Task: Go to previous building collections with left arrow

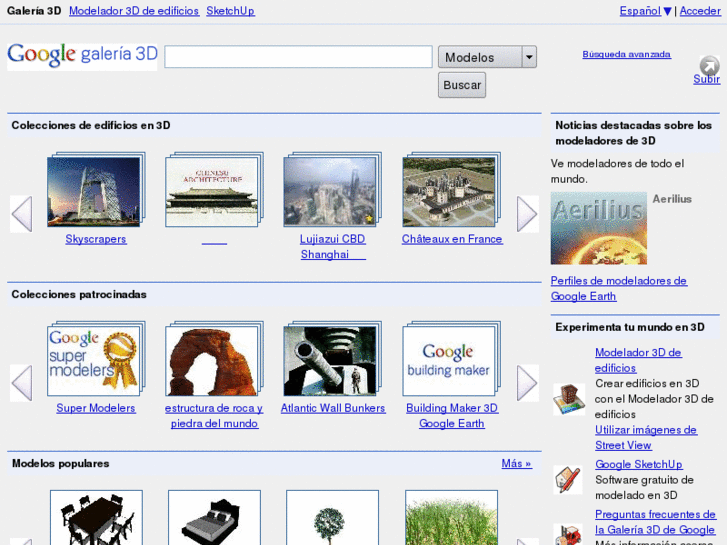Action: tap(22, 214)
